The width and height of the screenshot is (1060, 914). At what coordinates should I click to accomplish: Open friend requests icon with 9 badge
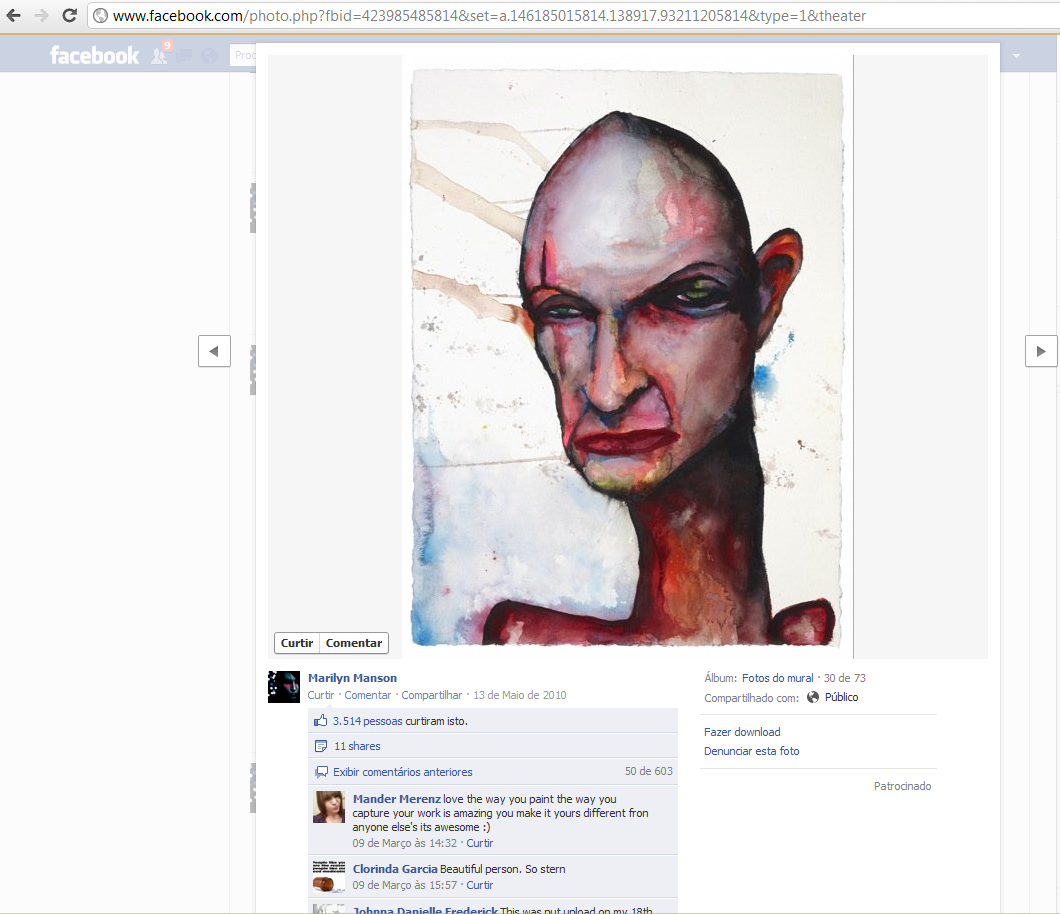click(x=161, y=54)
